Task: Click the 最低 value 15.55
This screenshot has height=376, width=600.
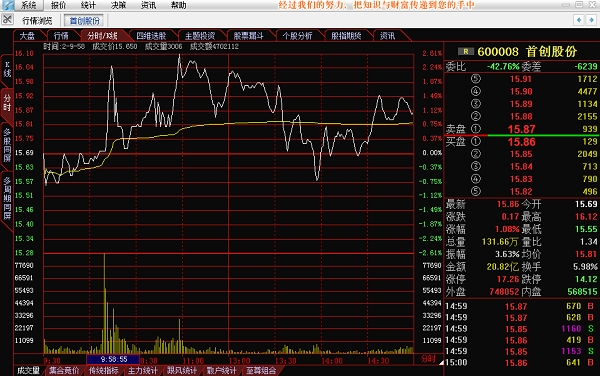Action: pos(586,229)
